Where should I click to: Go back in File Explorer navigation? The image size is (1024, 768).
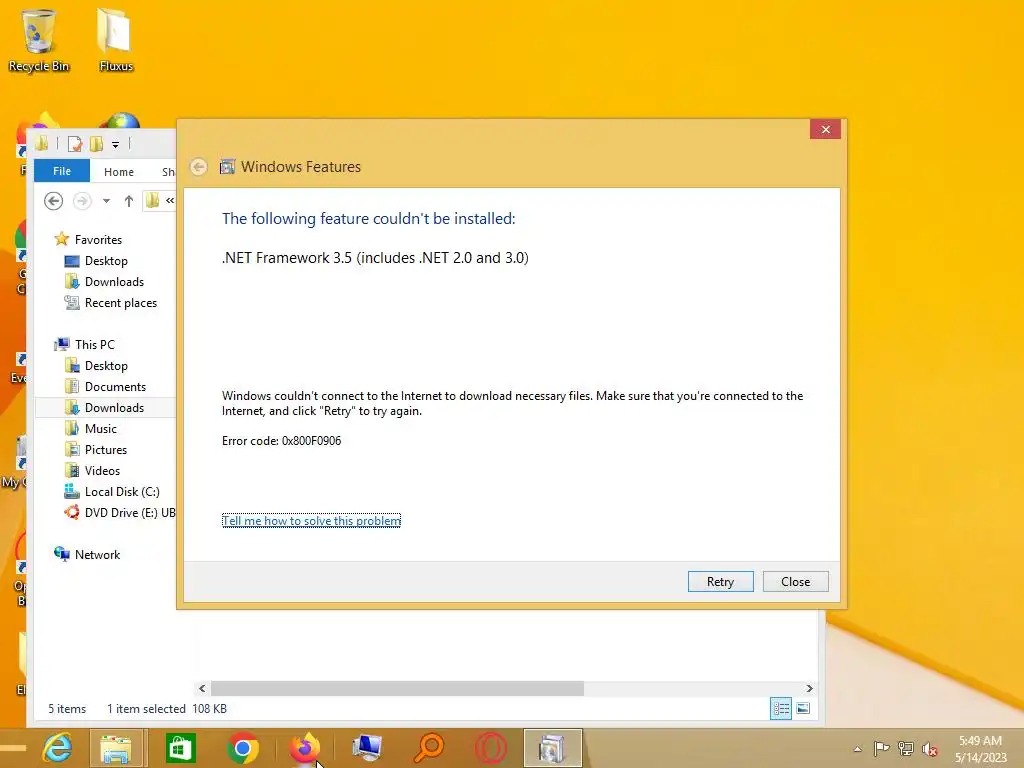click(54, 200)
